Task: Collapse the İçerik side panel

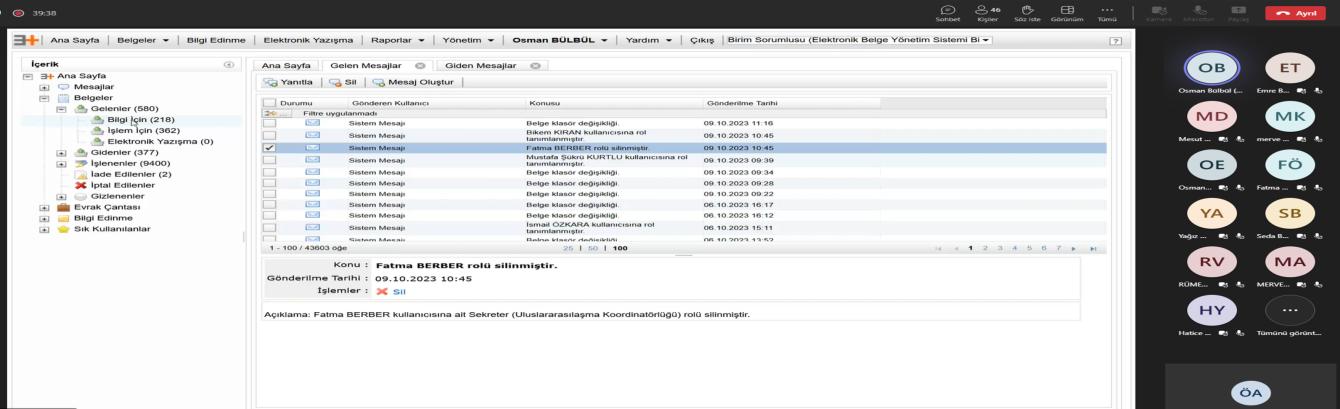Action: [229, 64]
